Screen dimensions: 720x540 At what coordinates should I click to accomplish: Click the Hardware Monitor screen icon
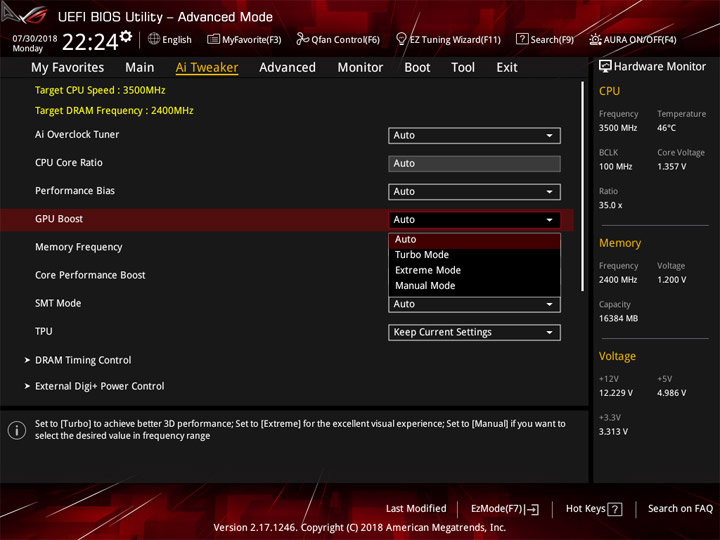[605, 67]
